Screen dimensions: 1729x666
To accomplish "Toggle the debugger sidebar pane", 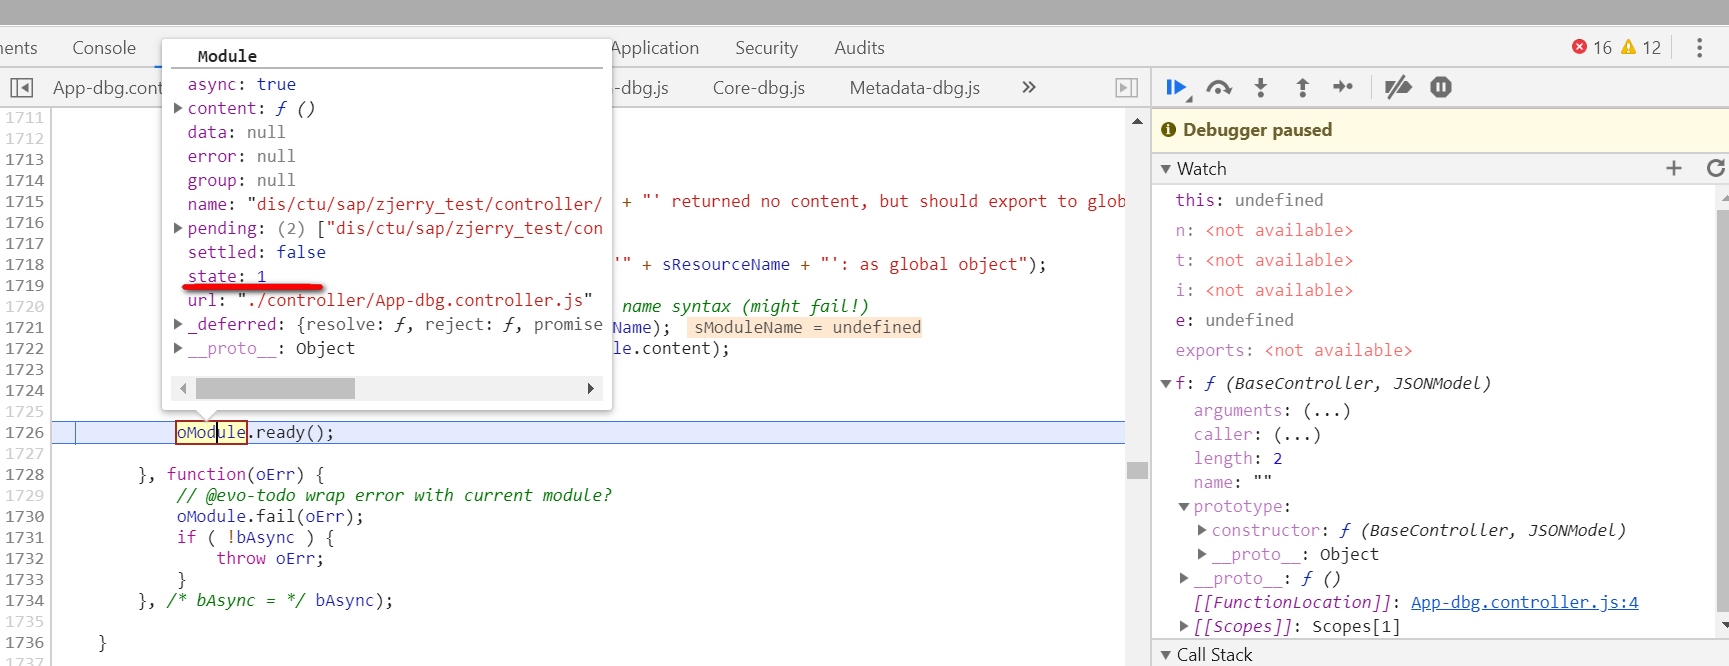I will coord(1127,88).
